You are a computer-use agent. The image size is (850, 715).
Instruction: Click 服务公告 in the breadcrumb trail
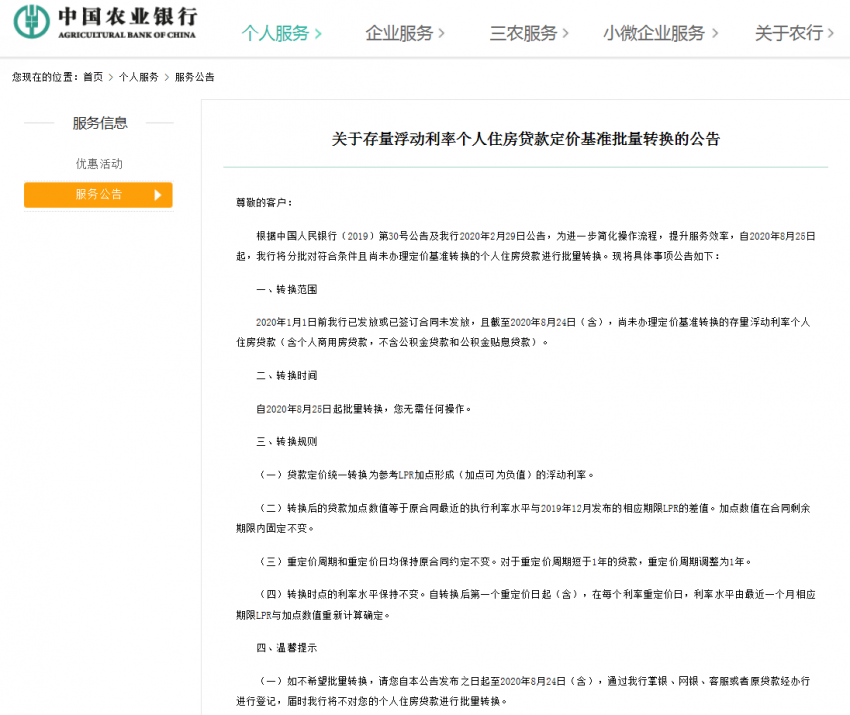tap(196, 76)
